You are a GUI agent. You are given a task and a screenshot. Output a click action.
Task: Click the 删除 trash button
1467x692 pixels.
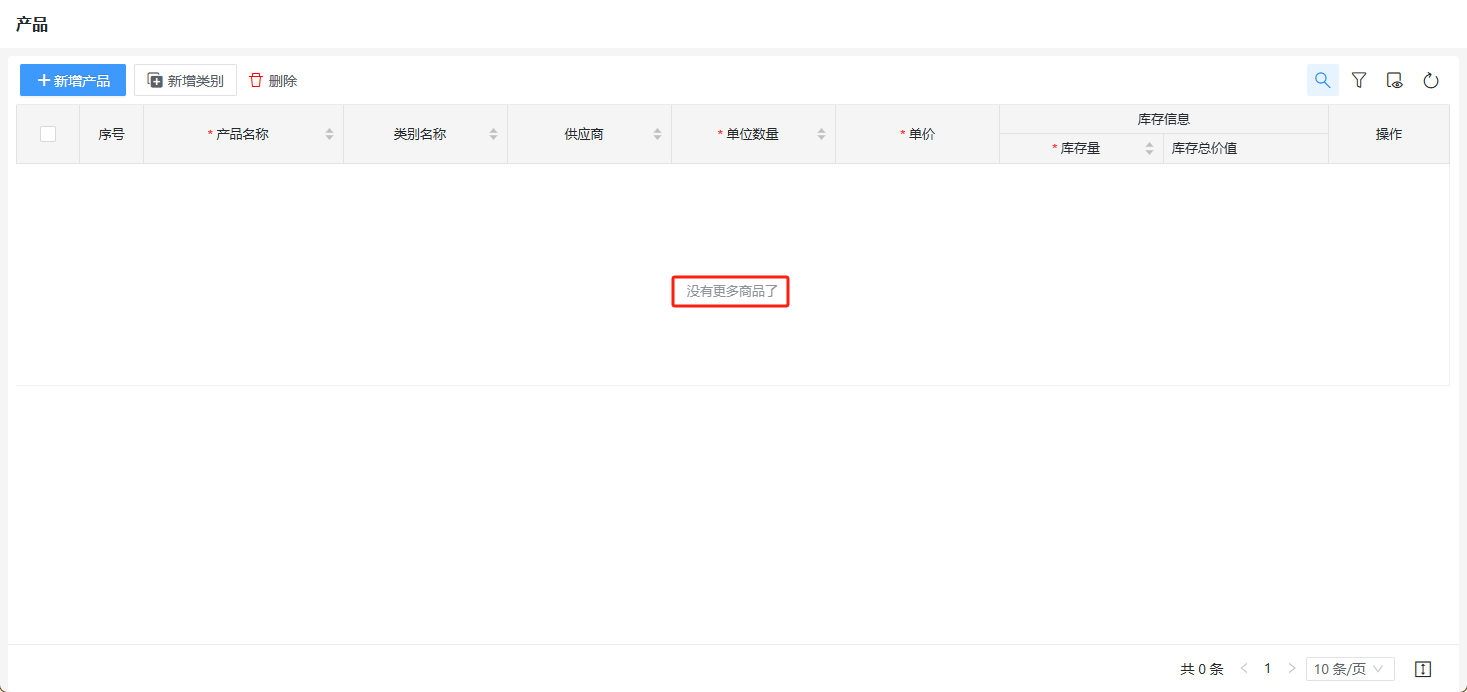click(273, 80)
